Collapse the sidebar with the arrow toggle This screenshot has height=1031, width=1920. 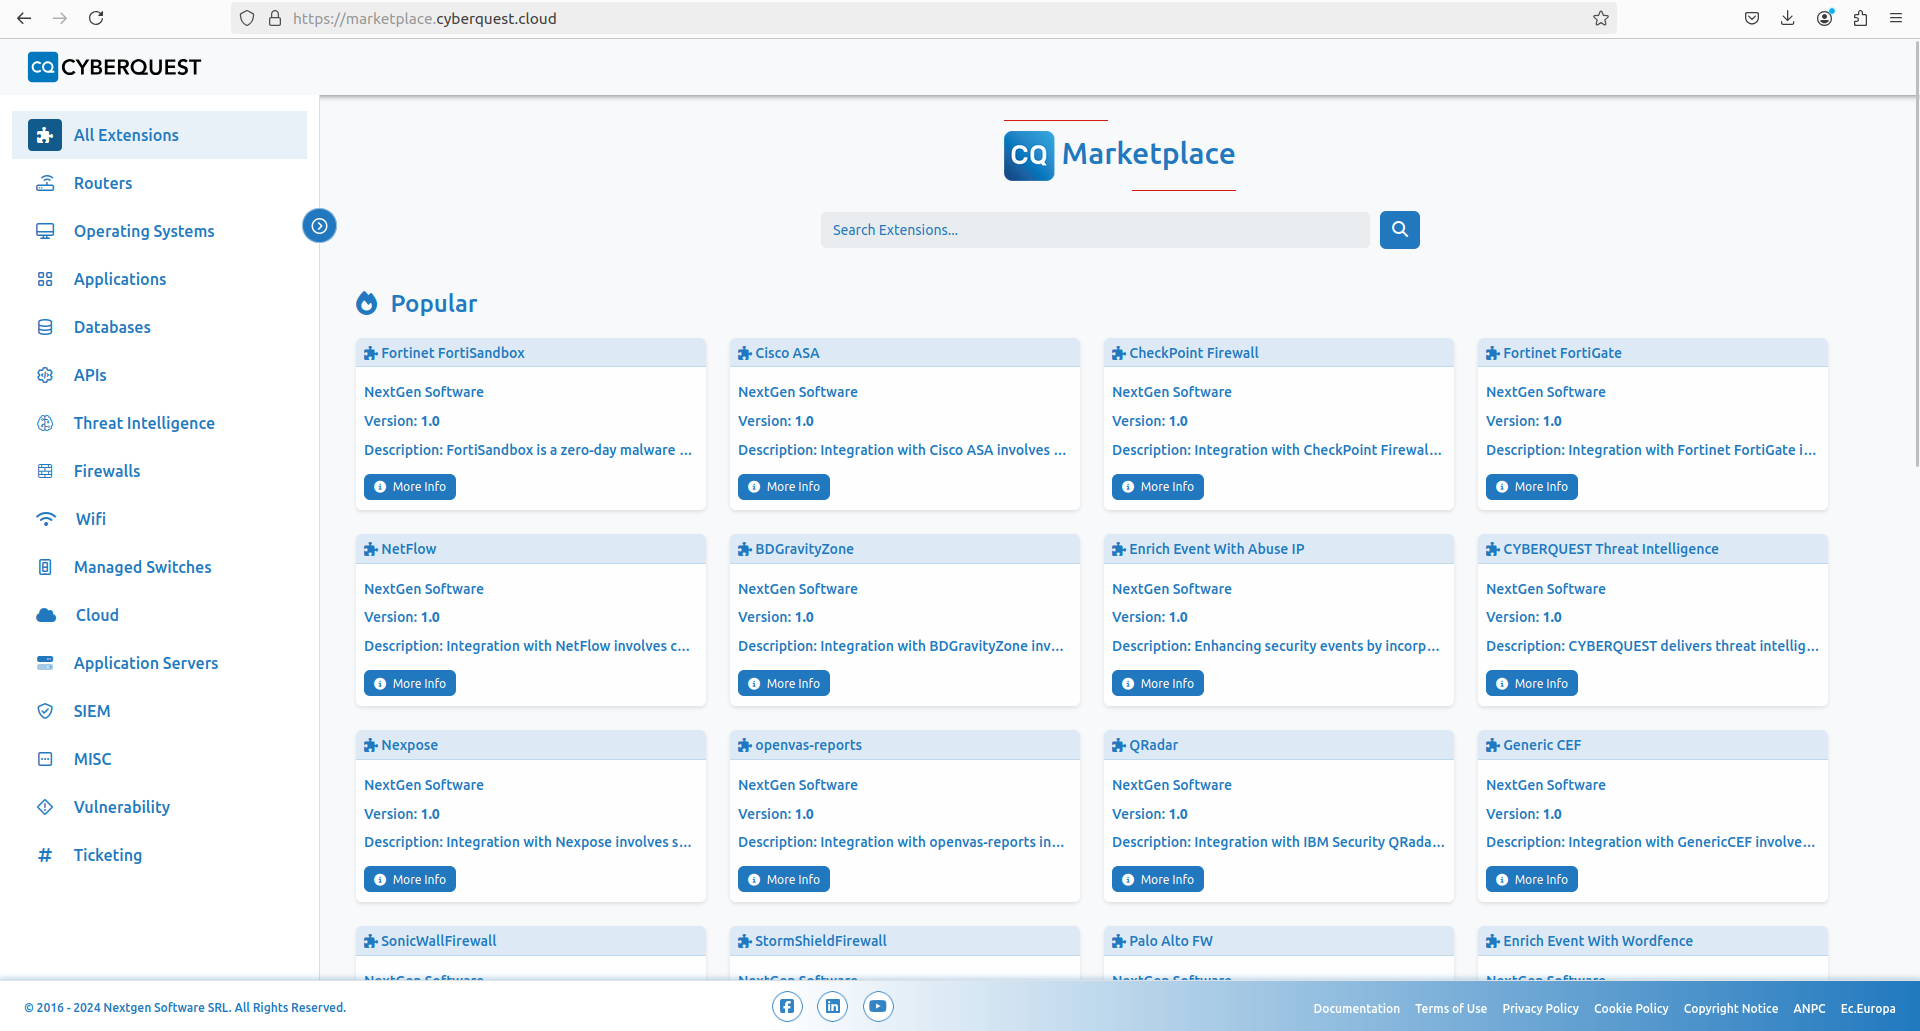point(319,226)
